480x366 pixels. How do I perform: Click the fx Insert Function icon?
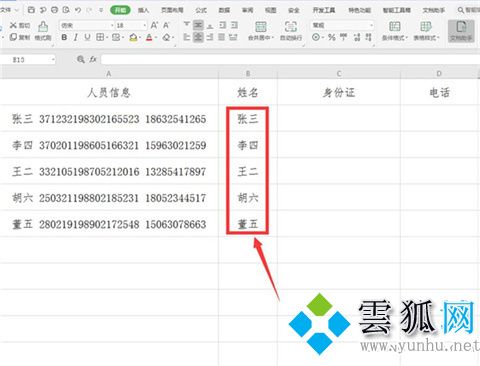93,59
